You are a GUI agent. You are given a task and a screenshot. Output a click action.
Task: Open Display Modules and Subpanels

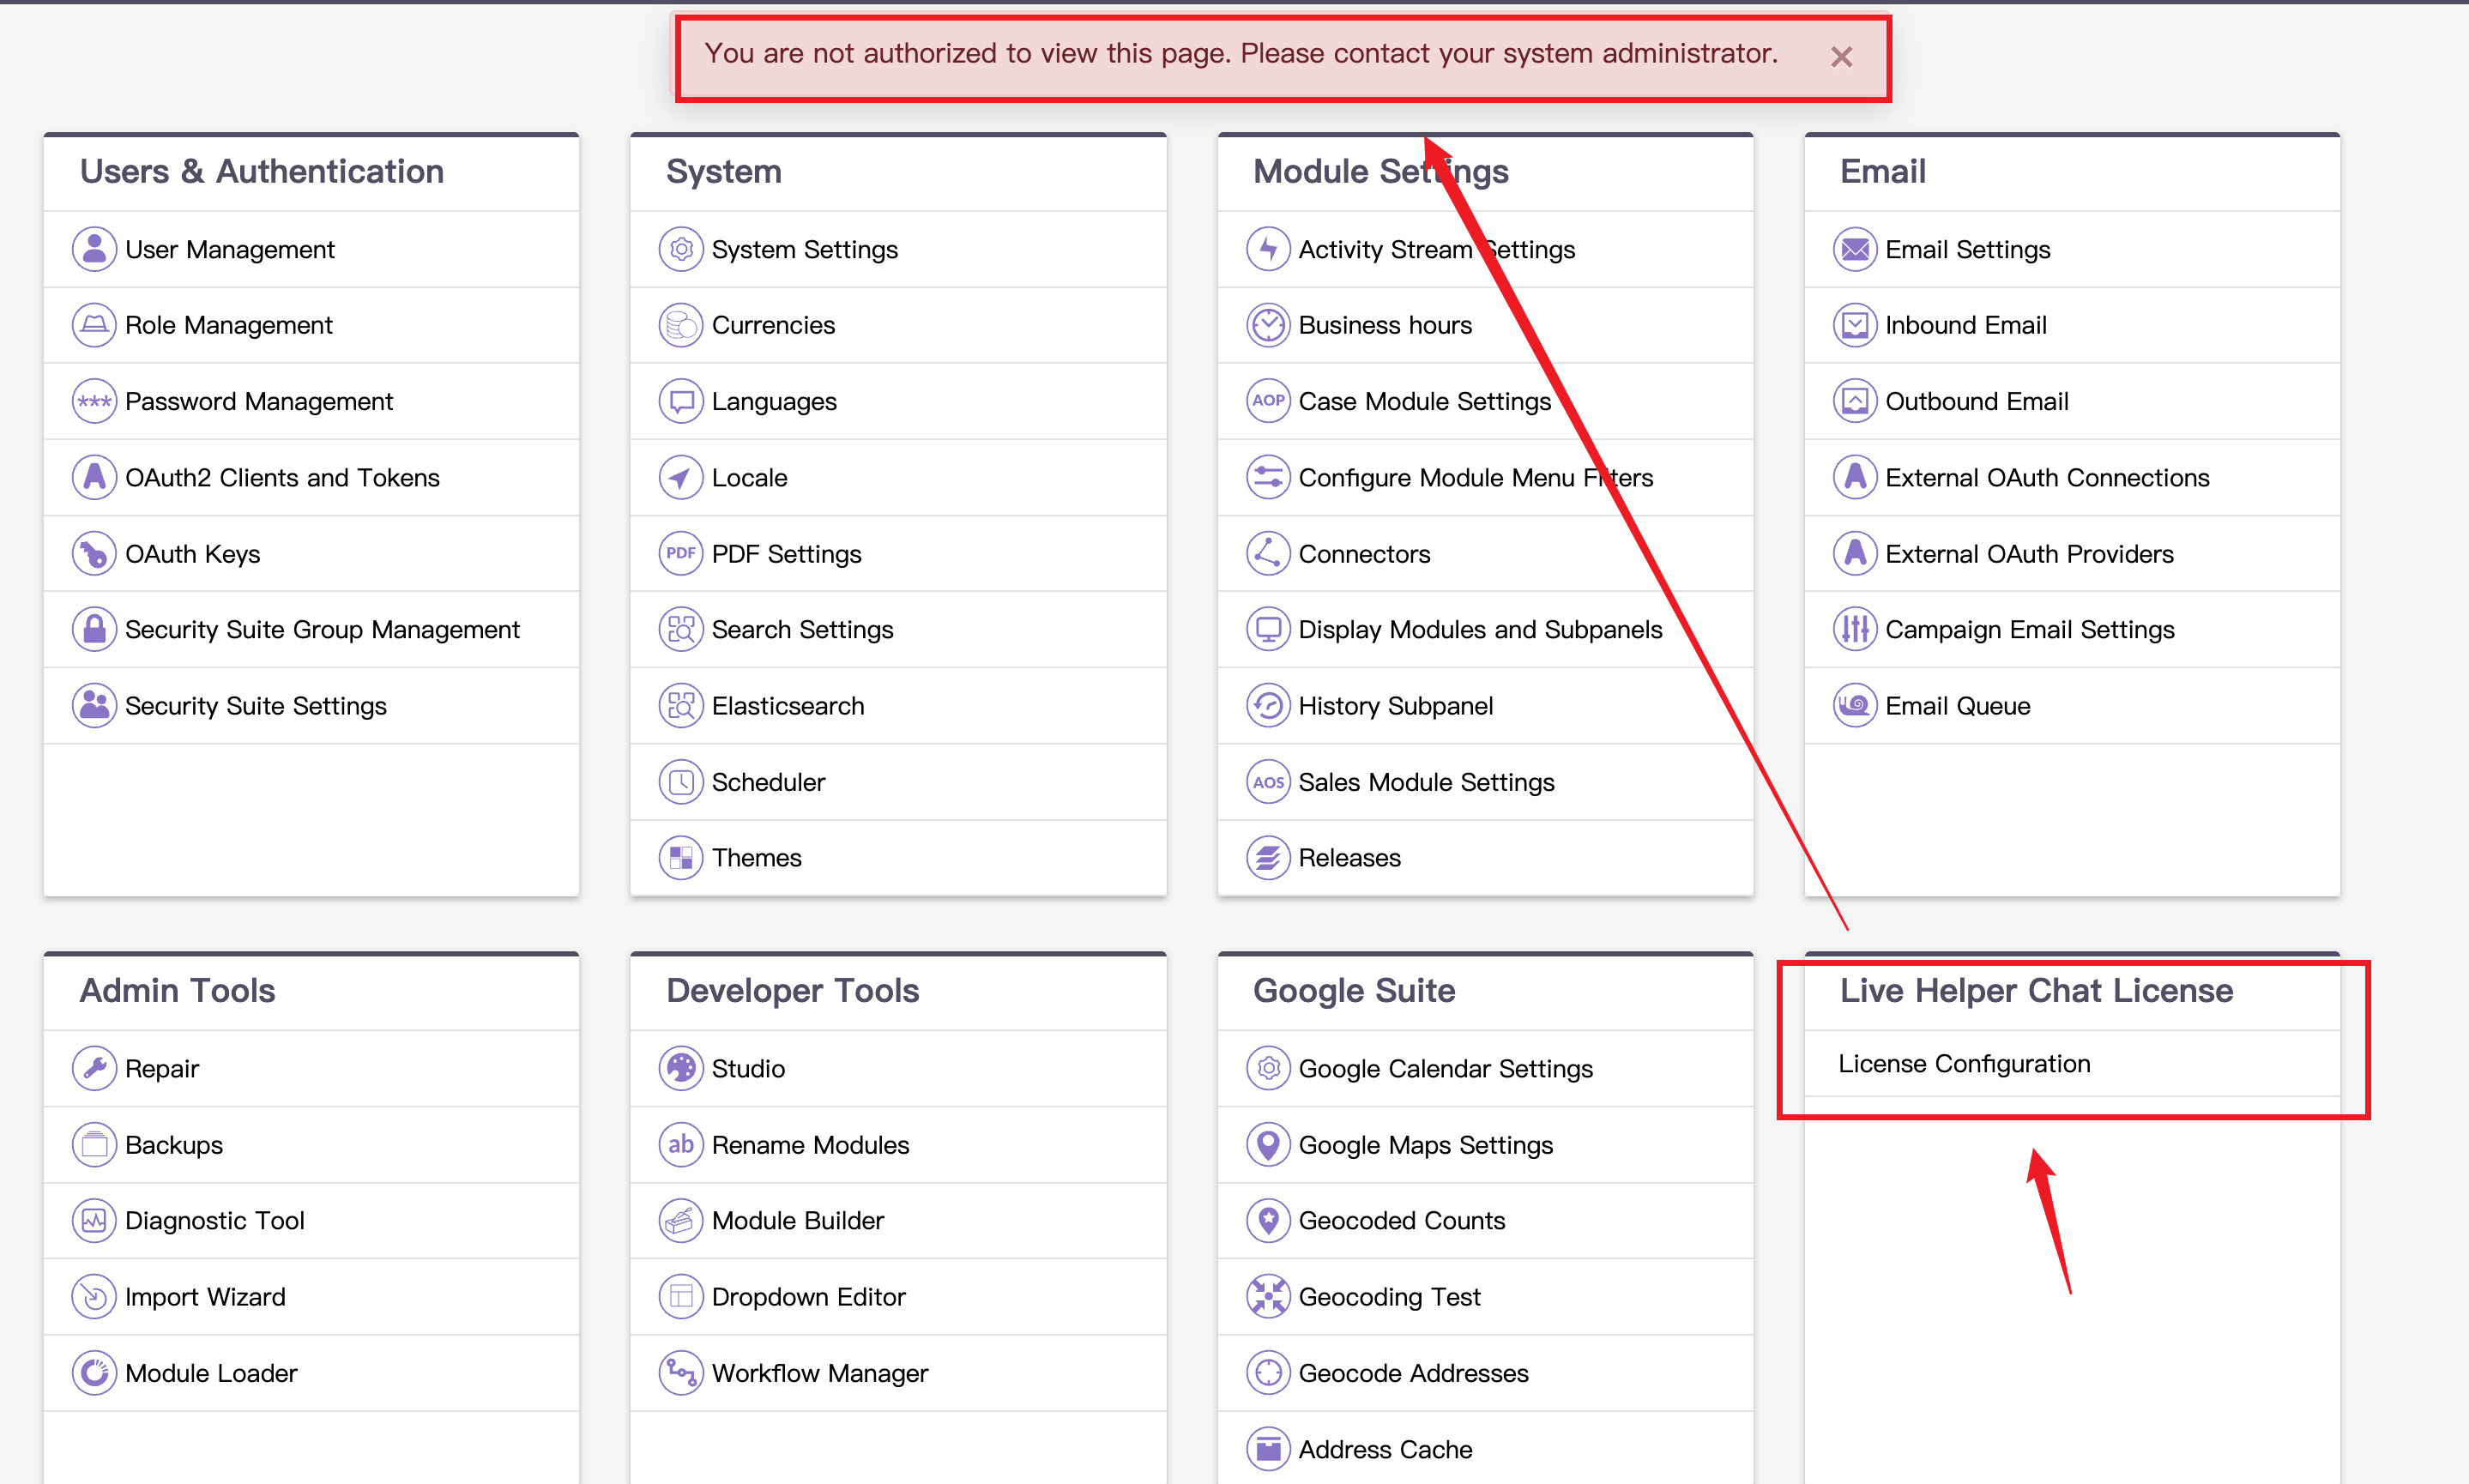[1480, 629]
